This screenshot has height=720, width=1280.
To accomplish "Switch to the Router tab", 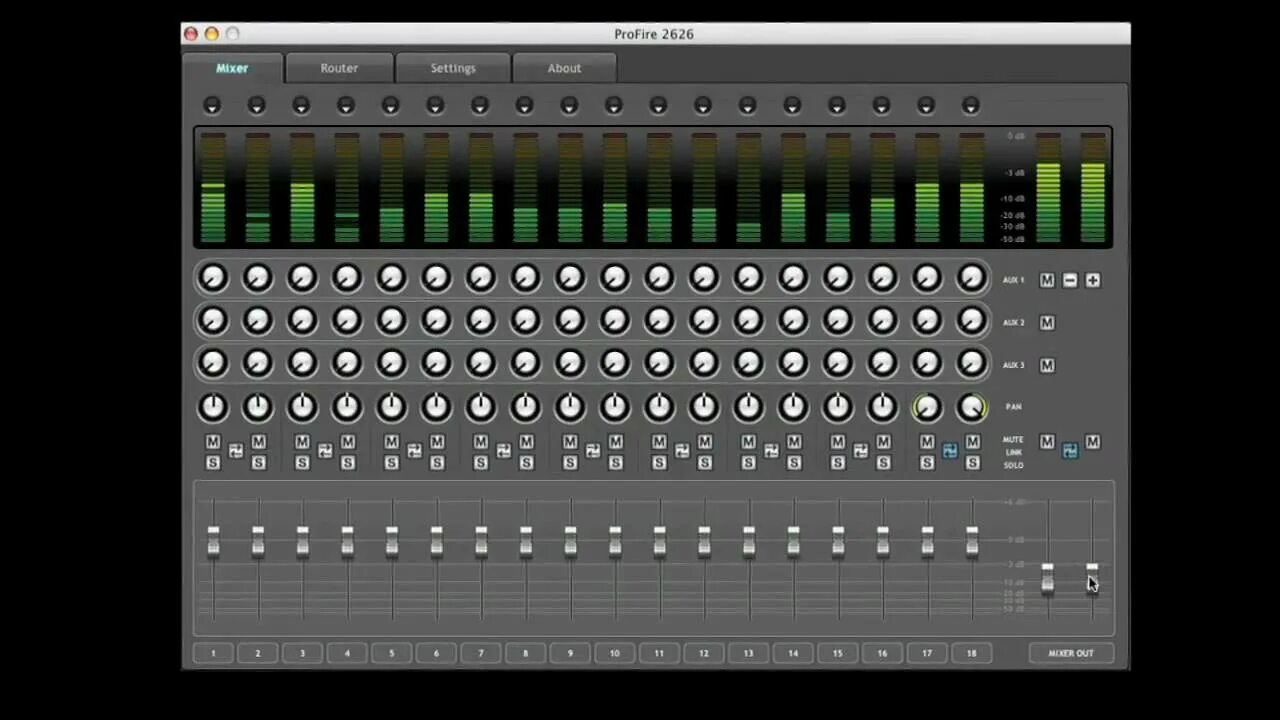I will (x=338, y=68).
